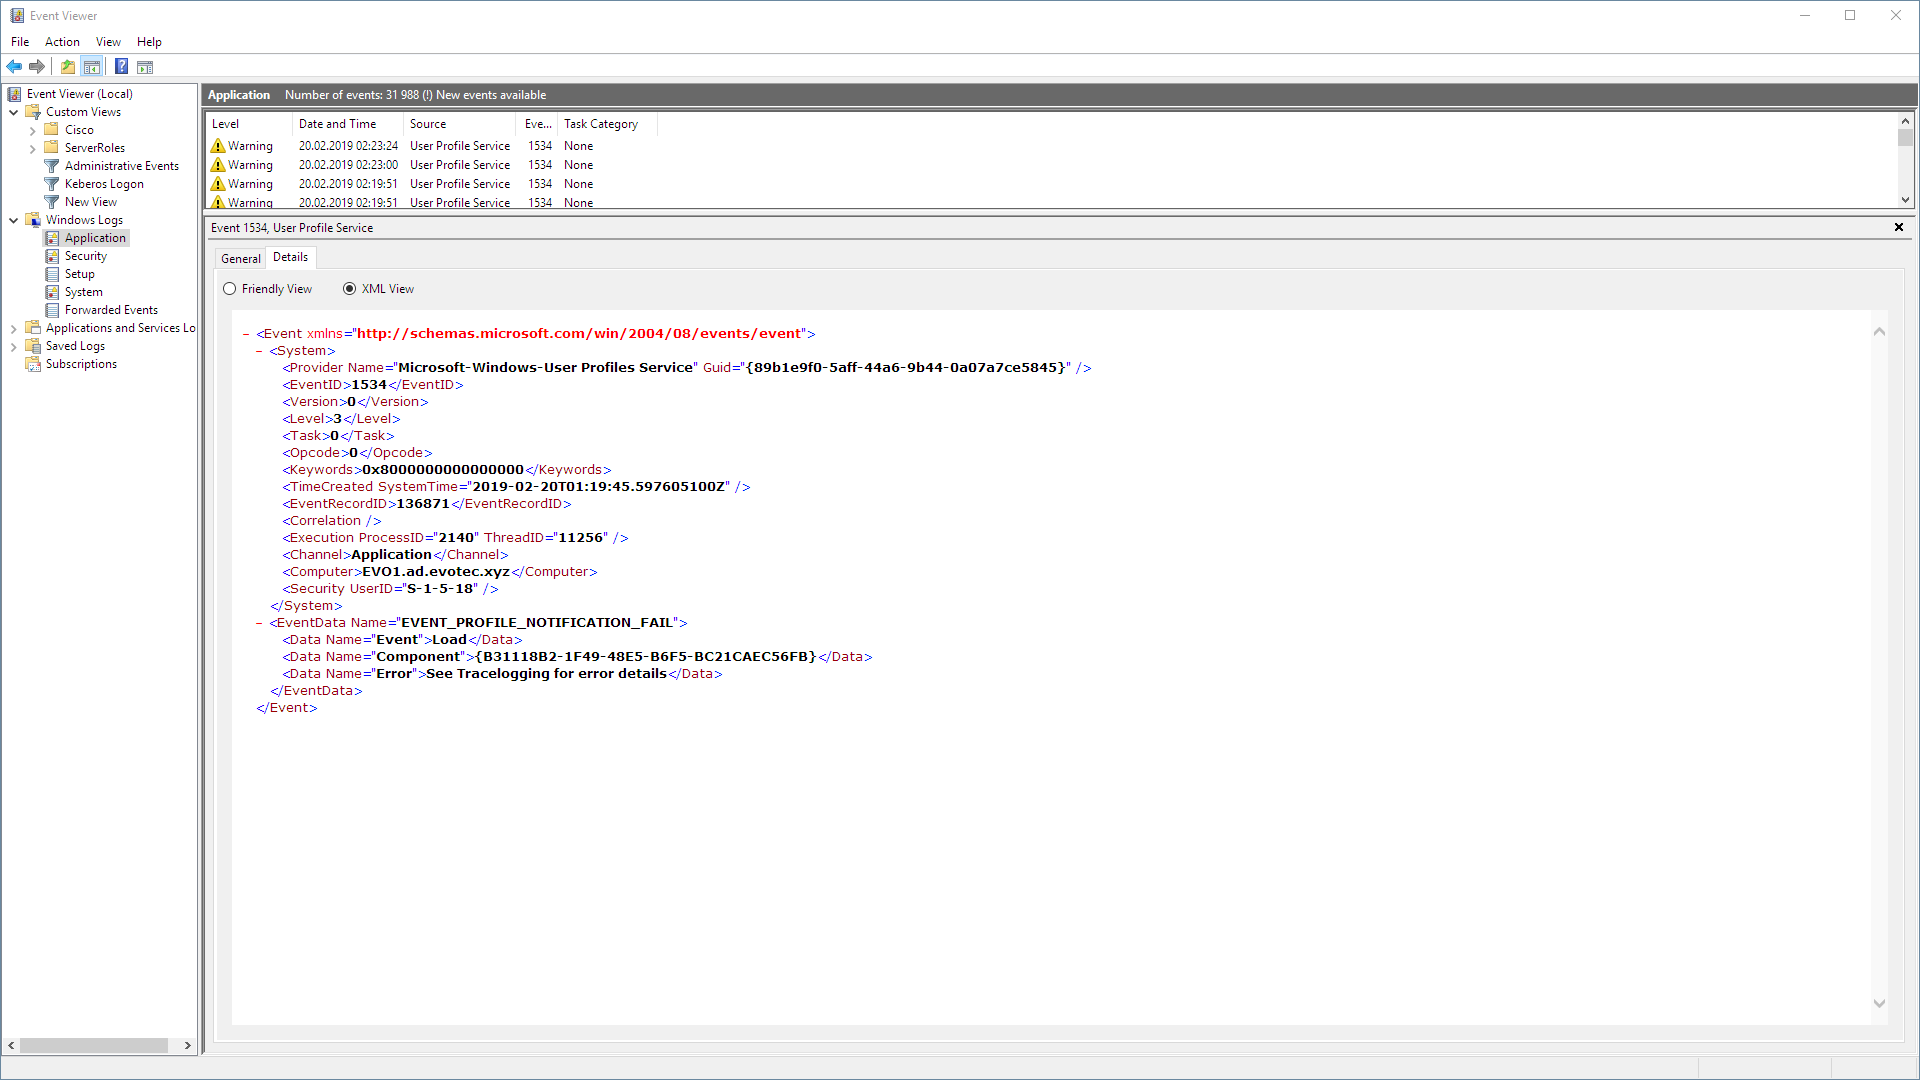The image size is (1920, 1080).
Task: Switch to the General tab
Action: pyautogui.click(x=240, y=257)
